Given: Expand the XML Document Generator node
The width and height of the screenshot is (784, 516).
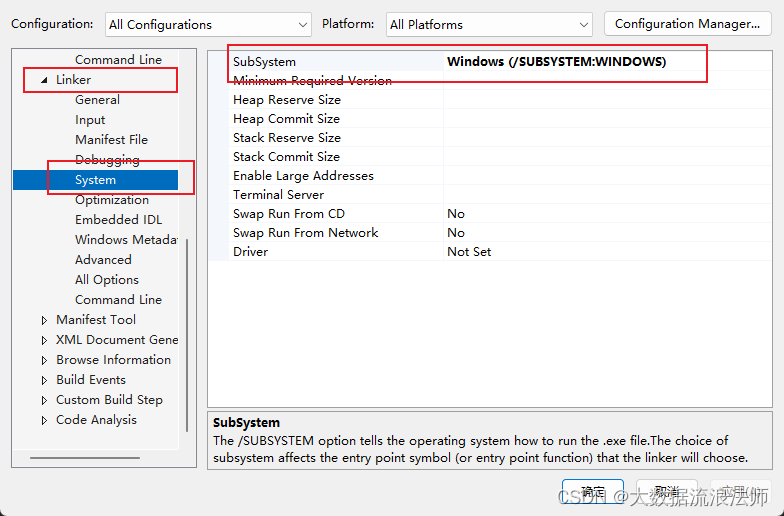Looking at the screenshot, I should pyautogui.click(x=44, y=340).
